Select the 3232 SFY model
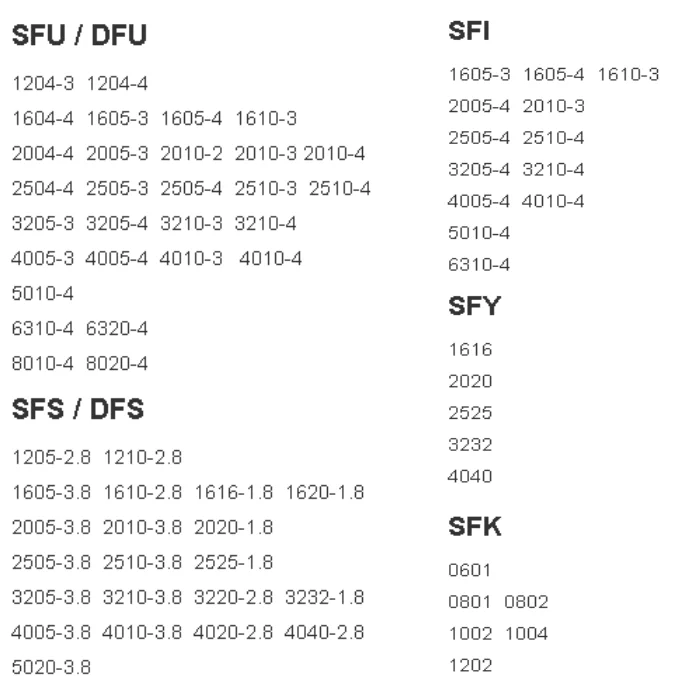This screenshot has height=689, width=674. (x=470, y=445)
